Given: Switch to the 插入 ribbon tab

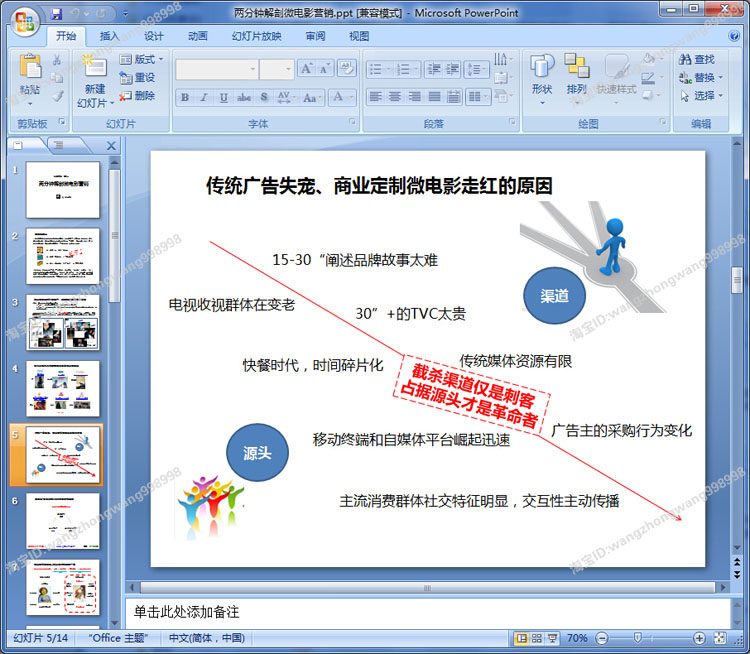Looking at the screenshot, I should pyautogui.click(x=110, y=36).
